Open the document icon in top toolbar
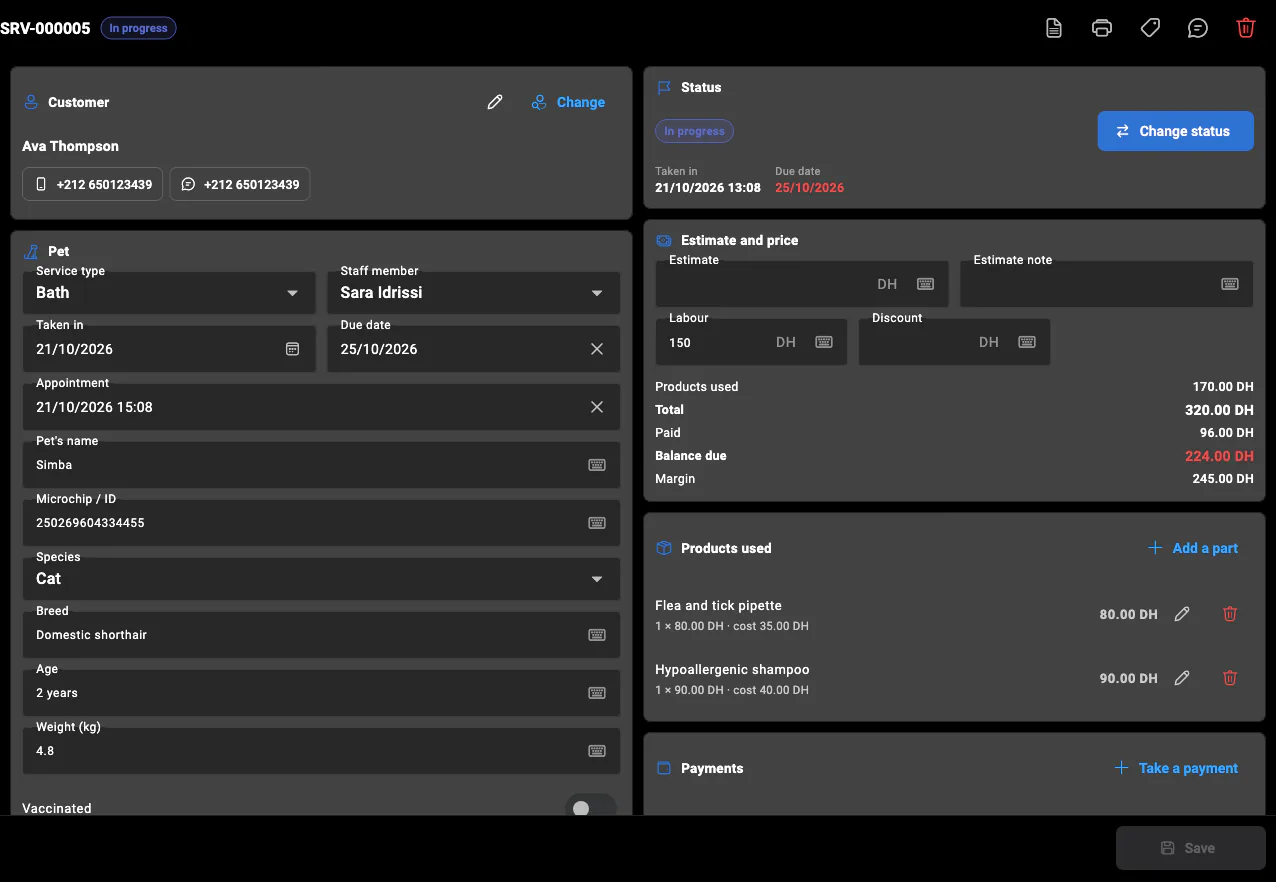1276x882 pixels. click(1053, 28)
